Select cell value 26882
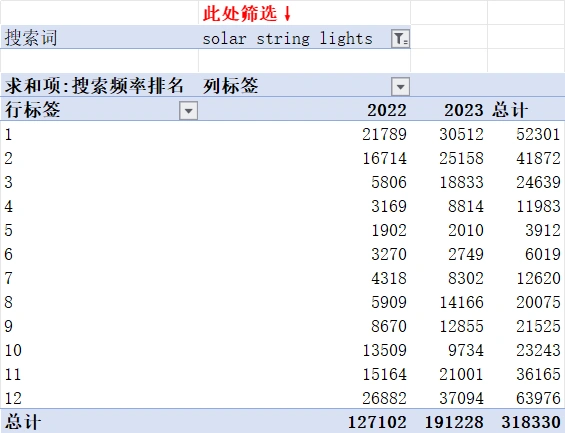This screenshot has width=565, height=433. (384, 398)
